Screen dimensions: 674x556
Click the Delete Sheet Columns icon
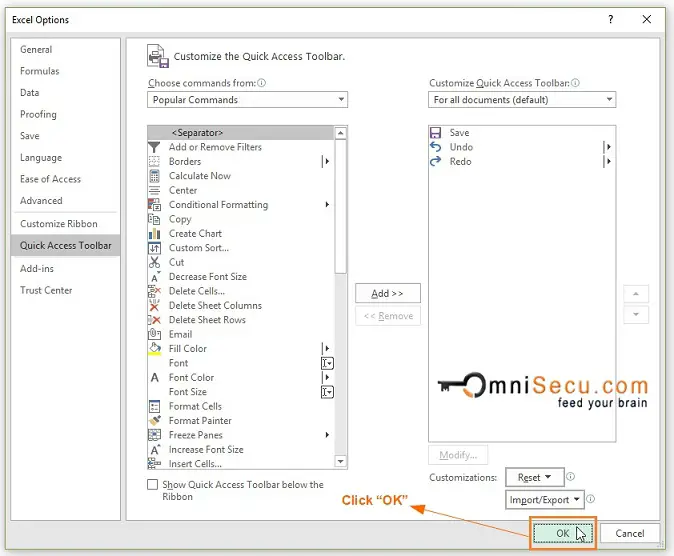(154, 306)
